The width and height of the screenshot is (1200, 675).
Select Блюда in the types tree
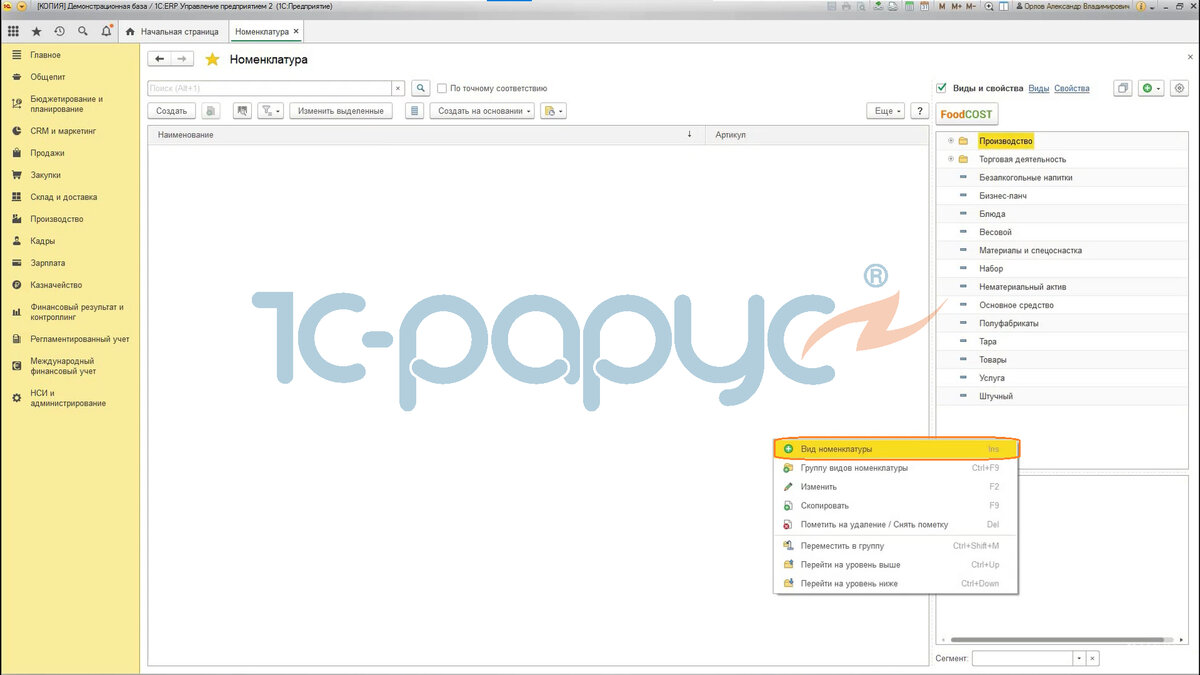(x=992, y=214)
